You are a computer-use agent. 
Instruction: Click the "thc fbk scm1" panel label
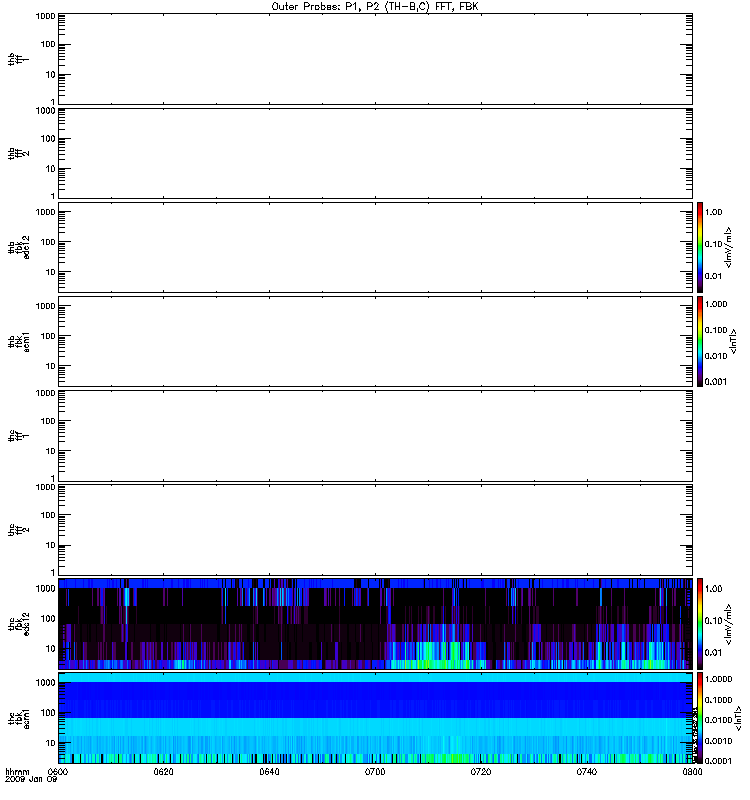coord(18,718)
